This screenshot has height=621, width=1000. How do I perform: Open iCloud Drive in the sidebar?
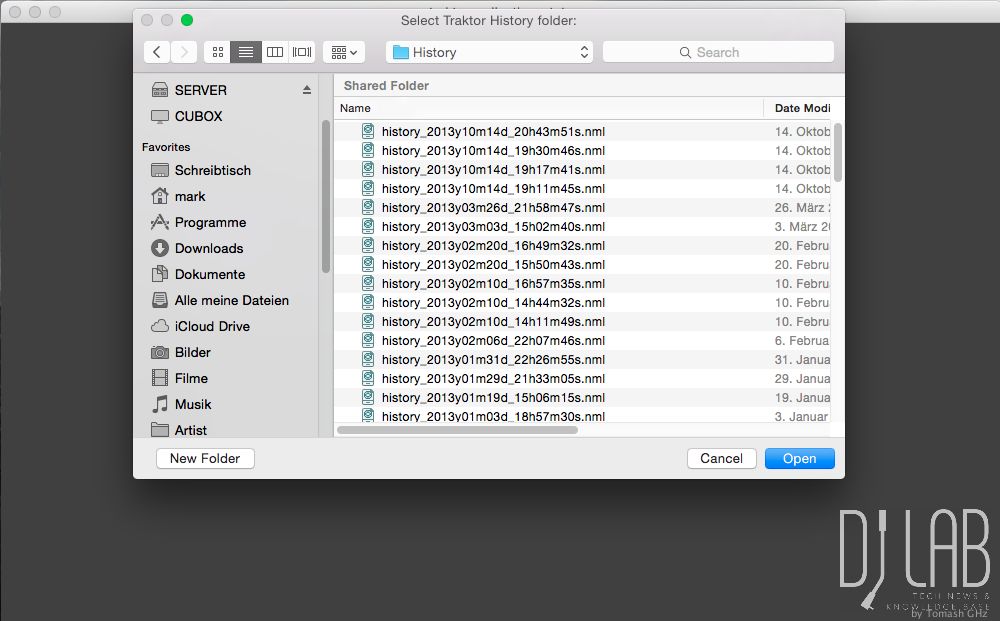click(212, 326)
